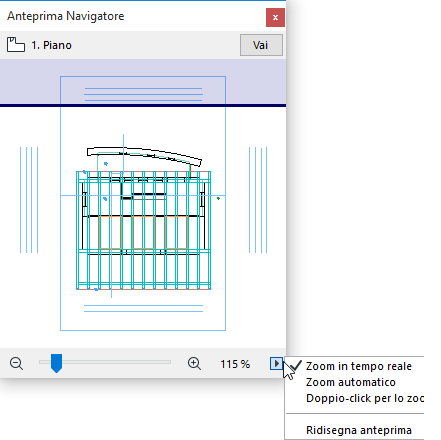Click the zoom out magnifier icon
The width and height of the screenshot is (441, 440).
coord(16,363)
